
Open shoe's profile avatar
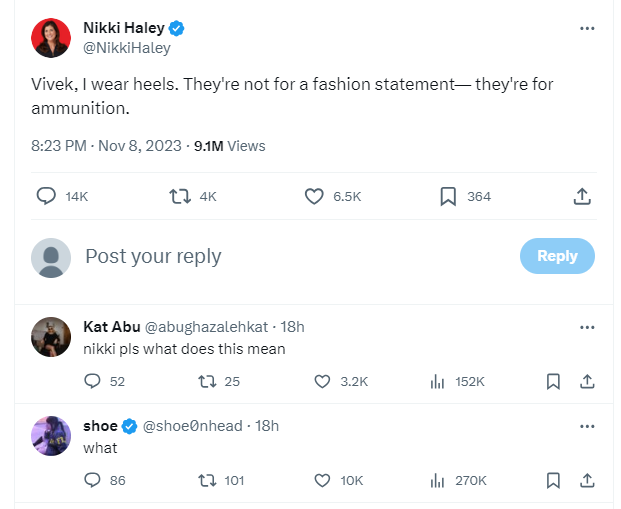tap(51, 436)
